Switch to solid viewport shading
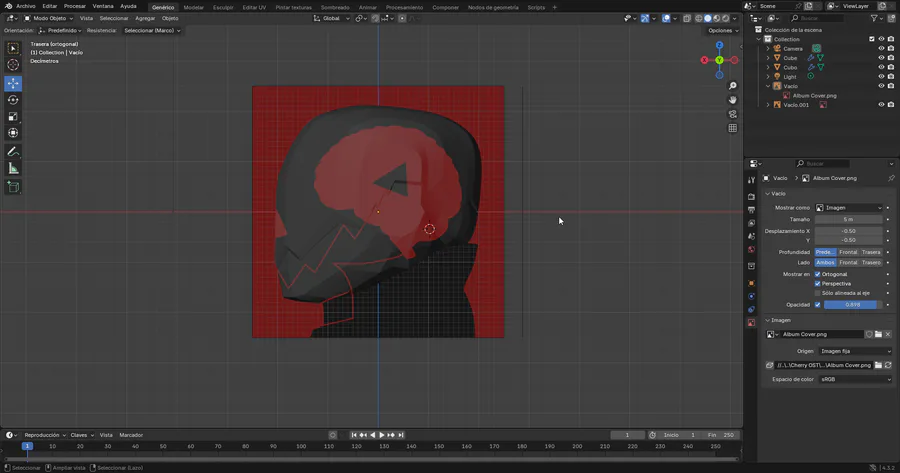The image size is (900, 473). coord(708,18)
